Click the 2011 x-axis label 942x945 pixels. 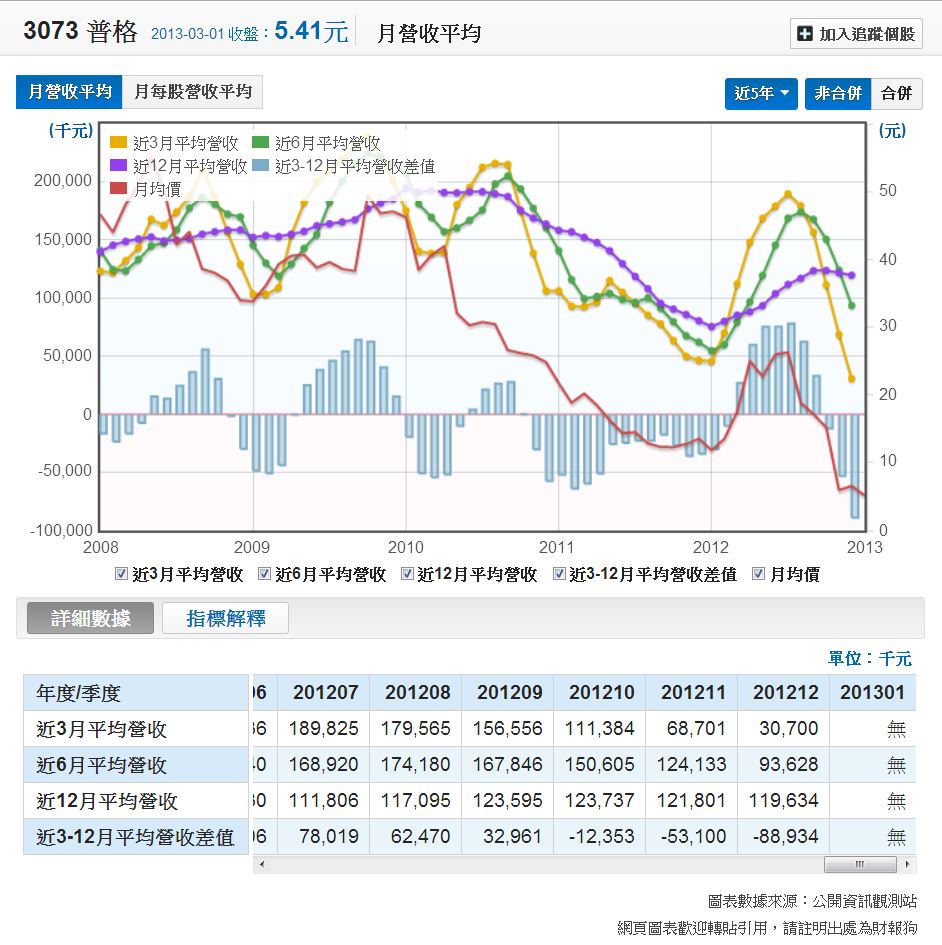(556, 547)
